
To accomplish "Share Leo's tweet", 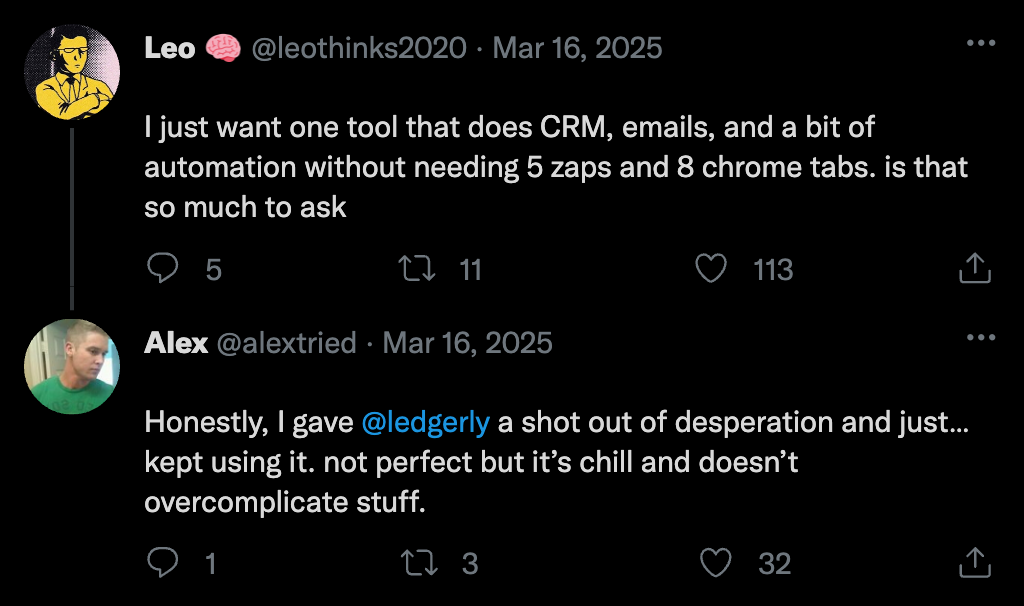I will coord(974,267).
